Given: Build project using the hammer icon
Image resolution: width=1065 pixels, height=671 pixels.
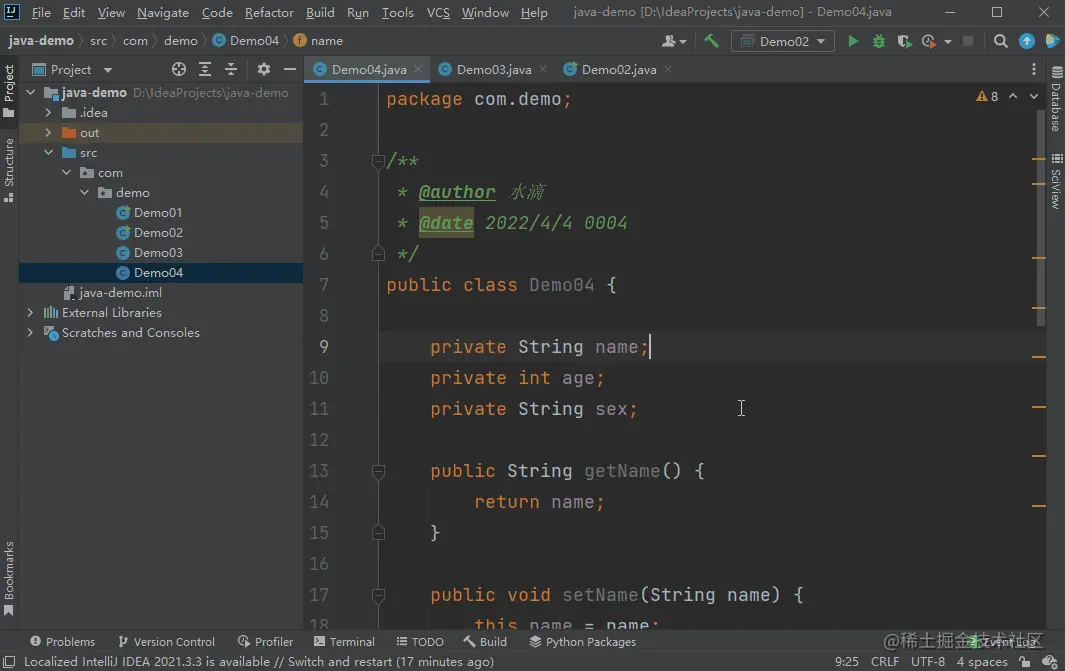Looking at the screenshot, I should point(711,41).
